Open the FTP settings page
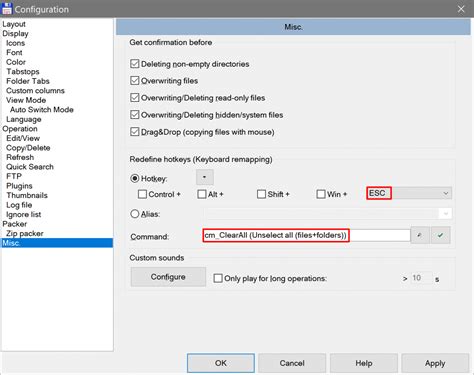This screenshot has width=474, height=375. tap(14, 176)
